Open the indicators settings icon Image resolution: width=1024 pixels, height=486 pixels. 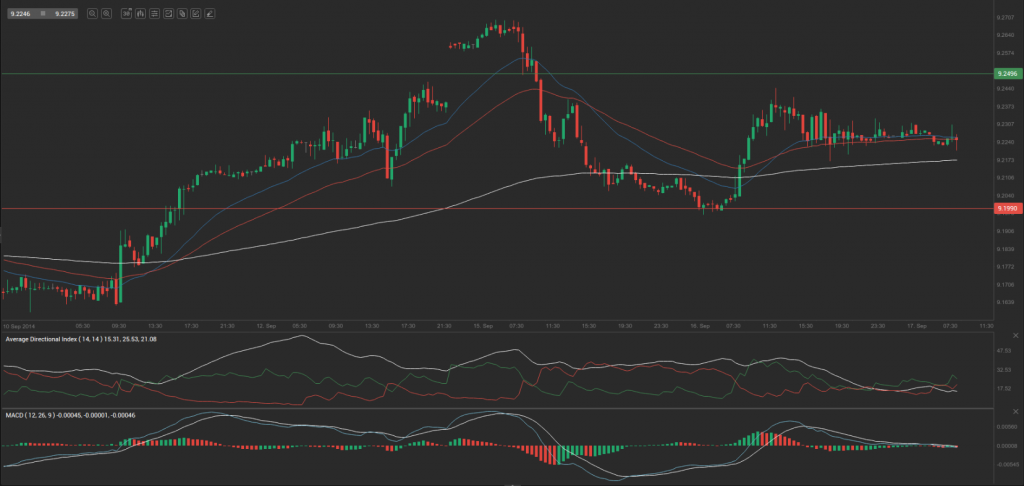click(155, 14)
